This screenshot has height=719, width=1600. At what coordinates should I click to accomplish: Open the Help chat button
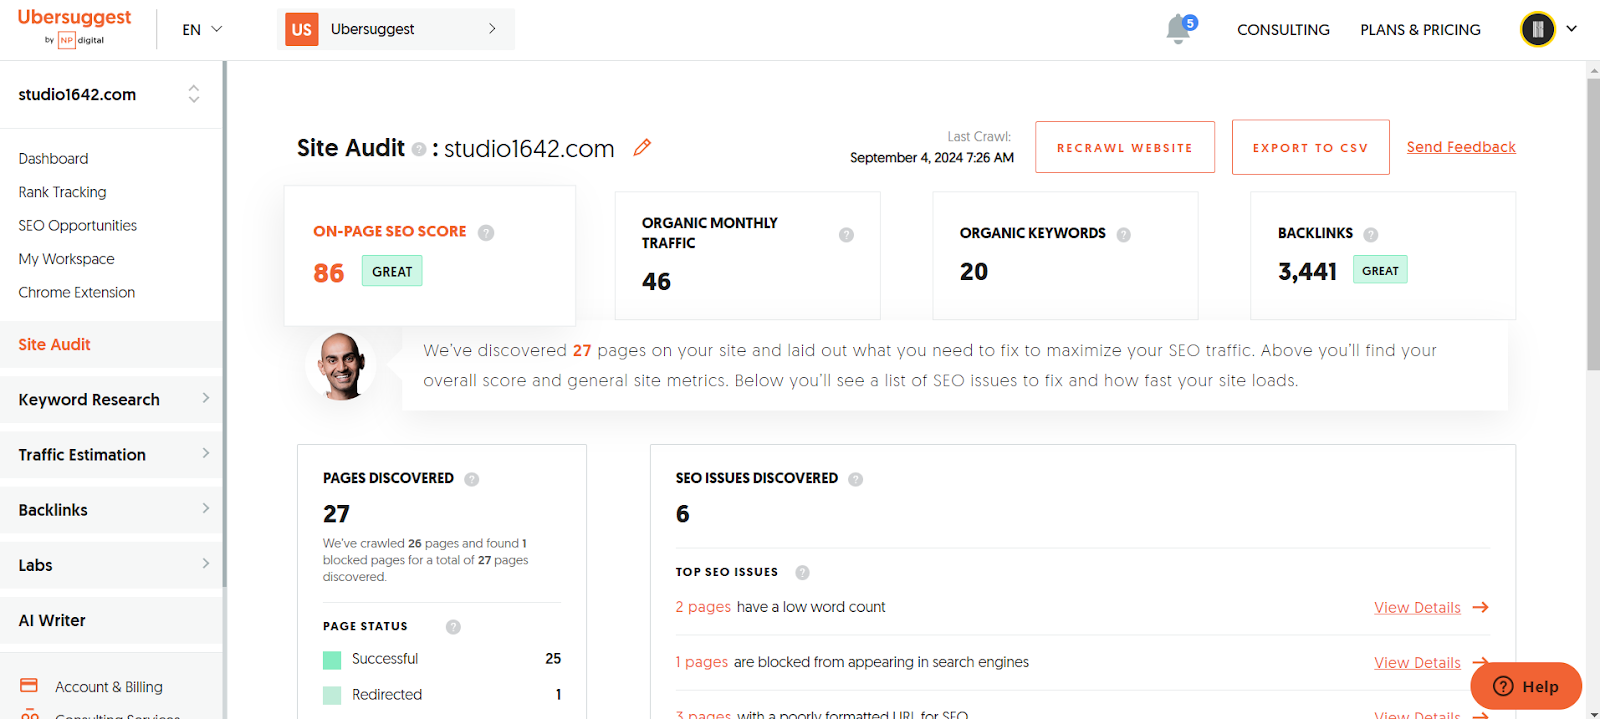1526,686
